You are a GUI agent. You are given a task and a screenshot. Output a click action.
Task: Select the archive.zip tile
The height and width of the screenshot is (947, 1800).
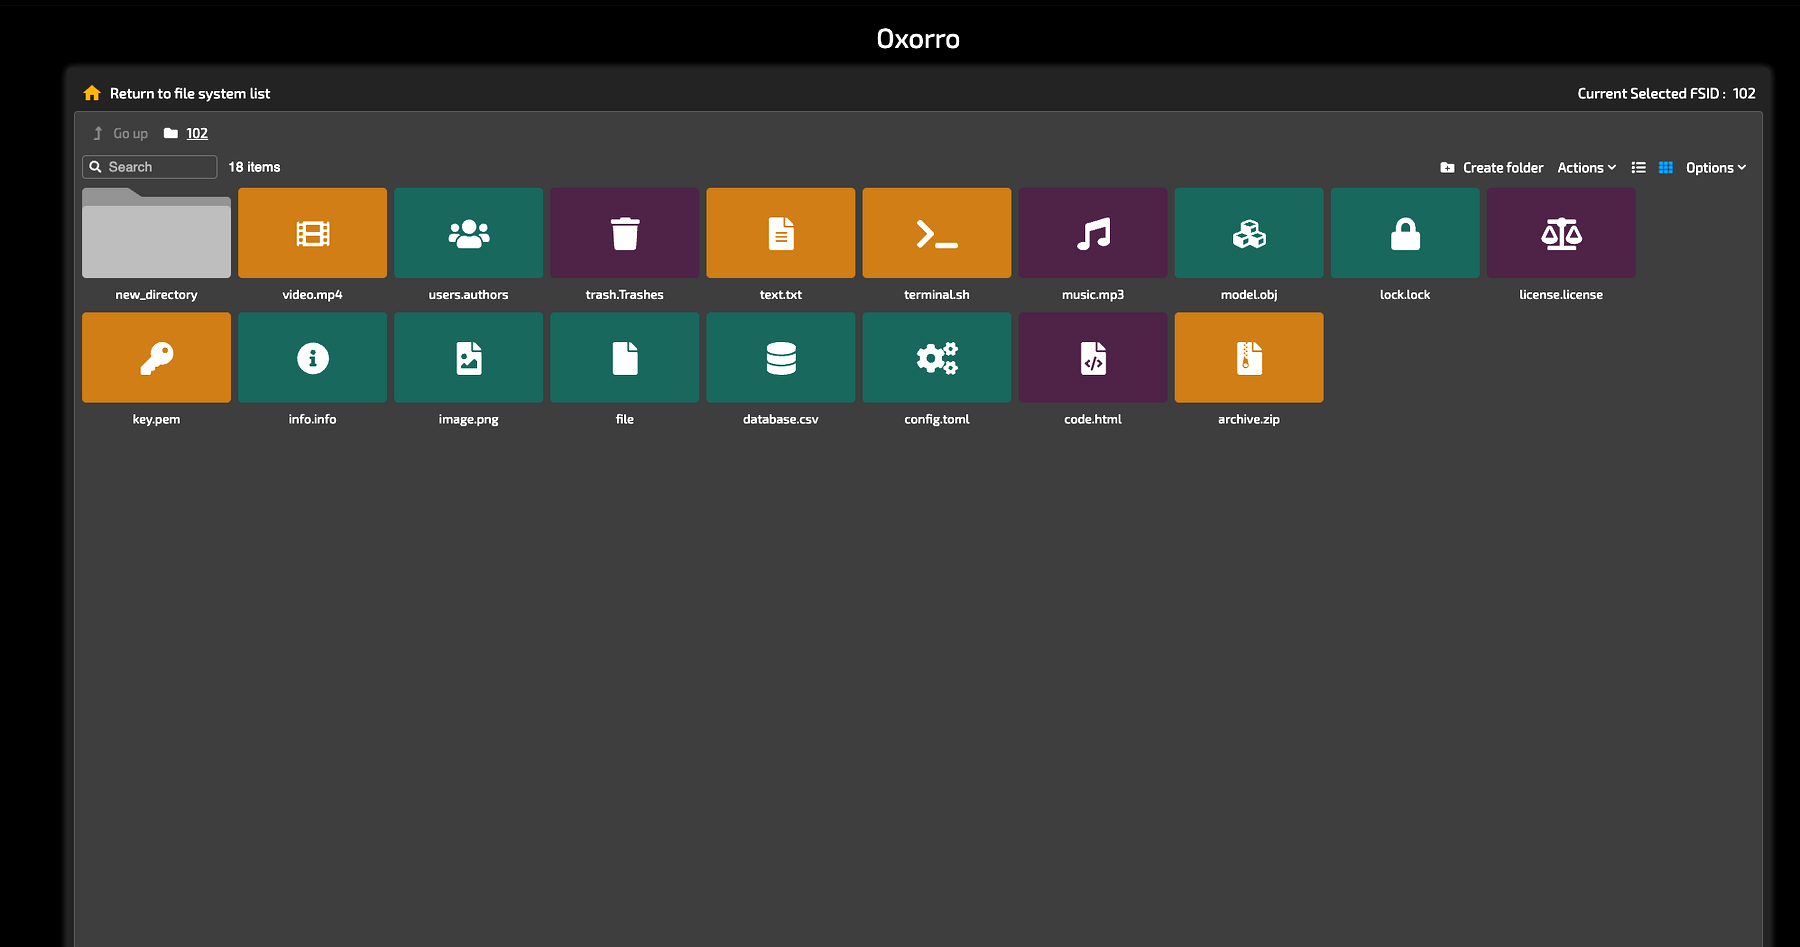click(x=1248, y=358)
